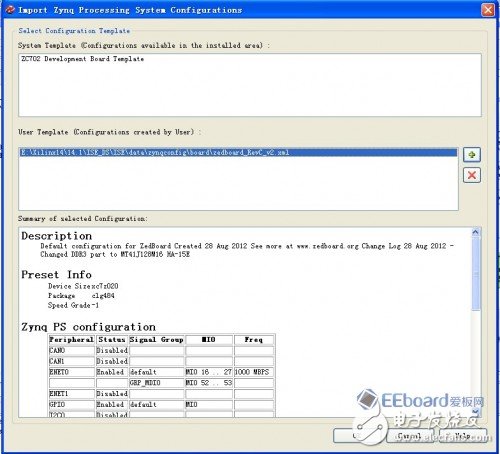Click the Zynq PS configuration heading

click(88, 327)
